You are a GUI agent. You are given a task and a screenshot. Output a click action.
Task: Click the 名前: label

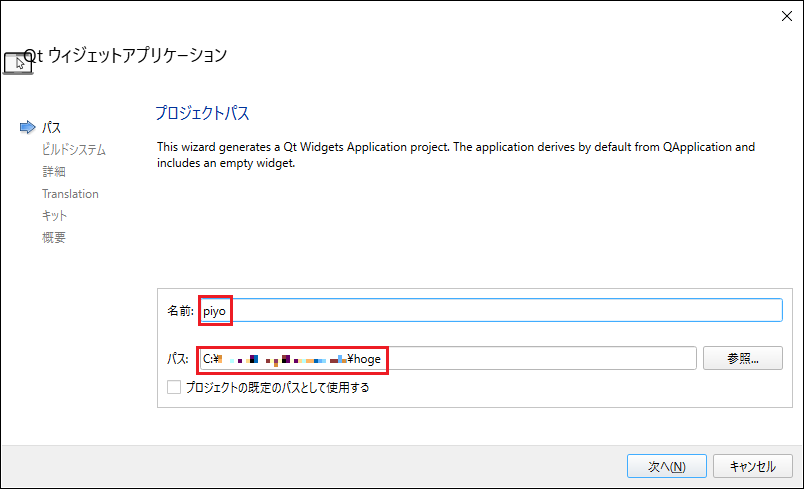coord(180,311)
